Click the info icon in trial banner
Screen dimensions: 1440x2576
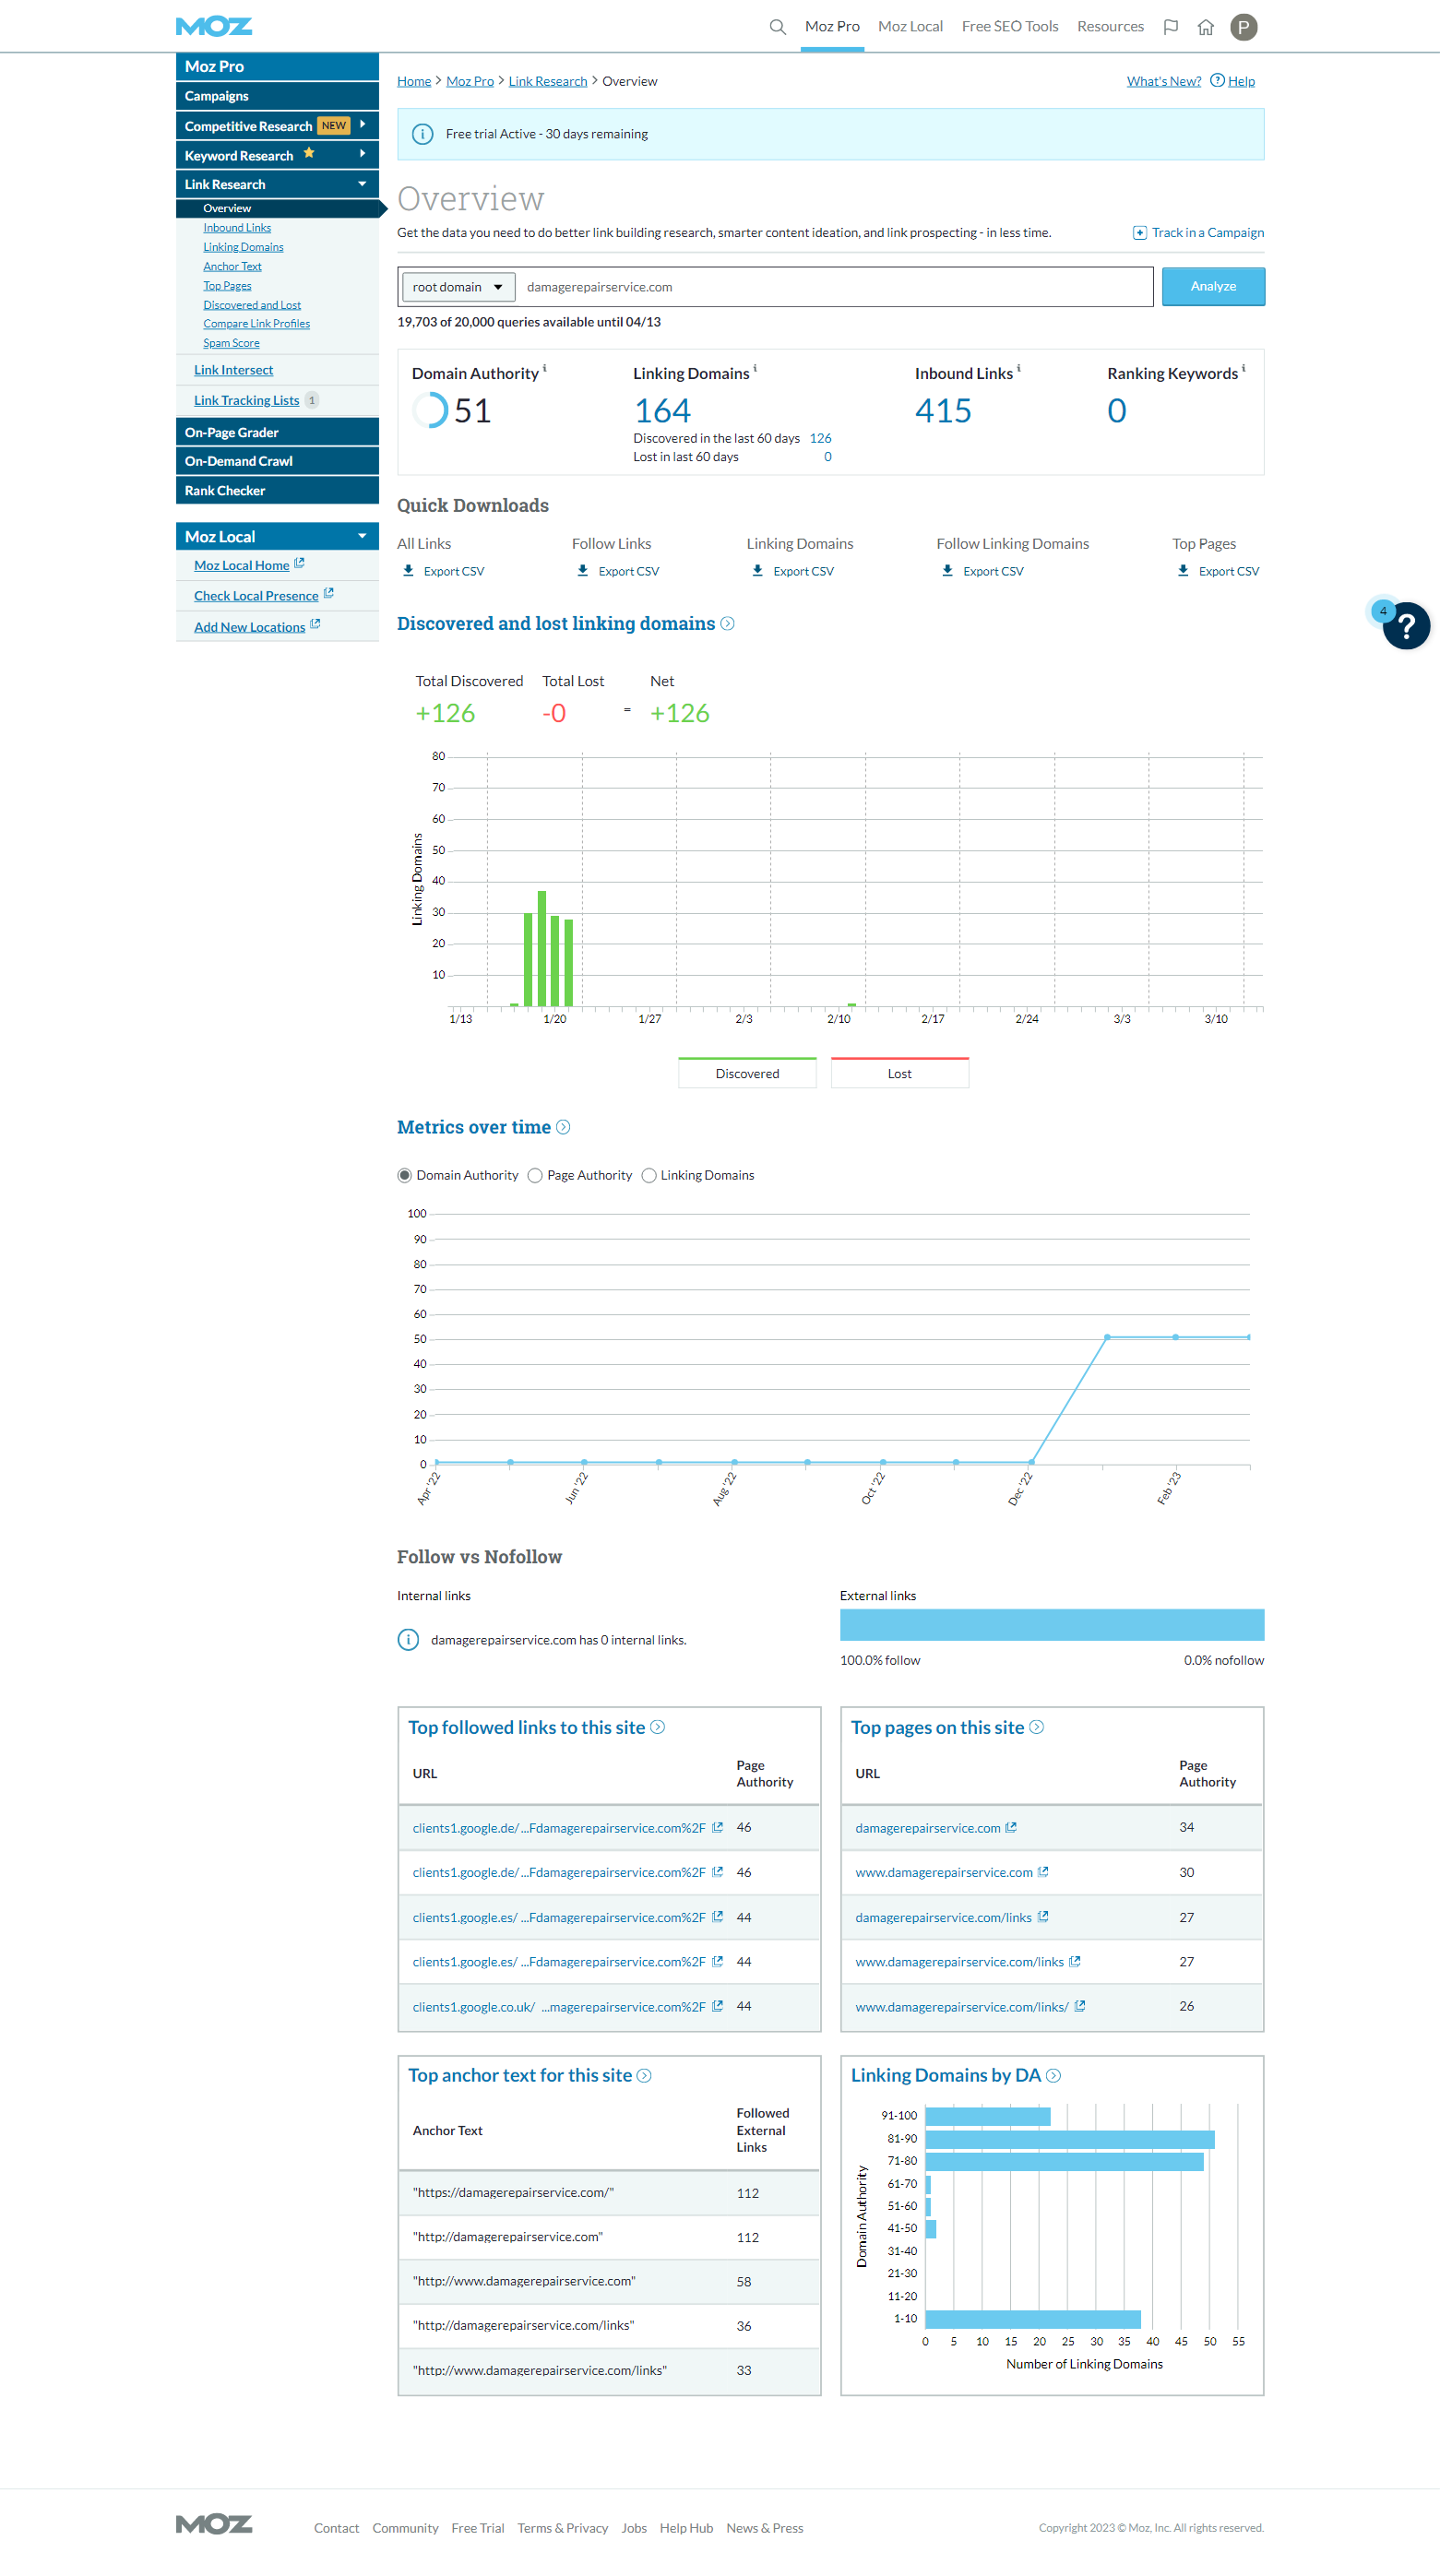pos(422,134)
